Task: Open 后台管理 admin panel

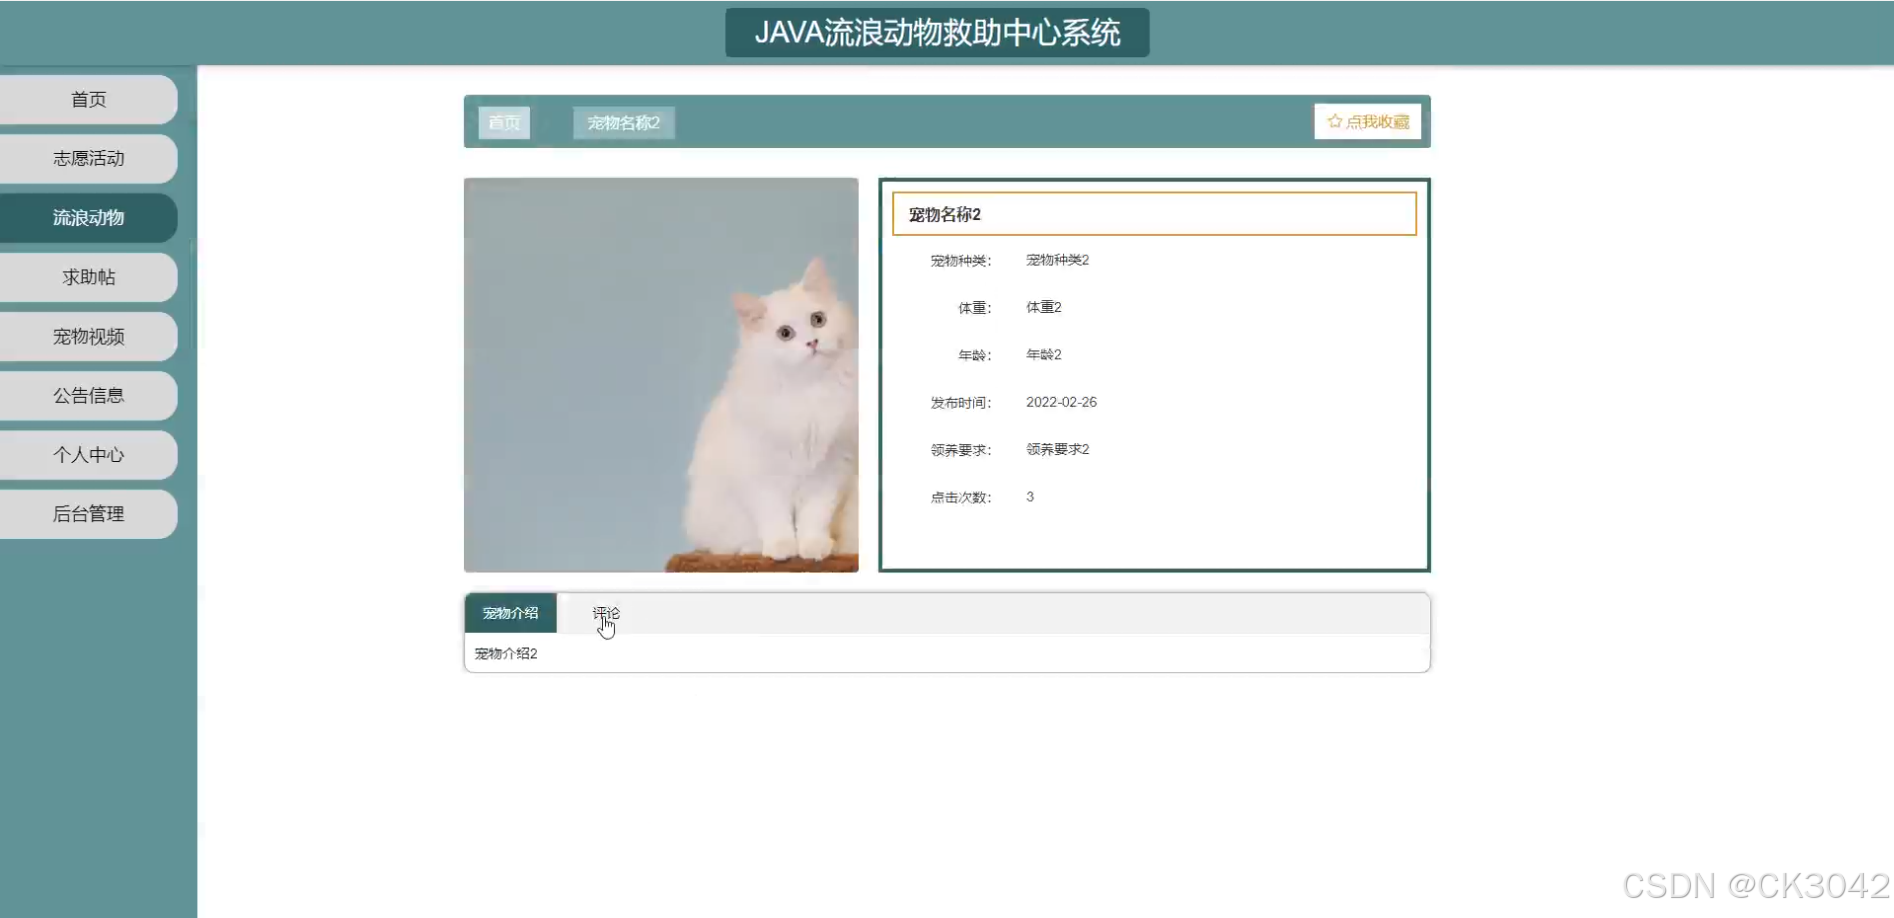Action: pos(88,513)
